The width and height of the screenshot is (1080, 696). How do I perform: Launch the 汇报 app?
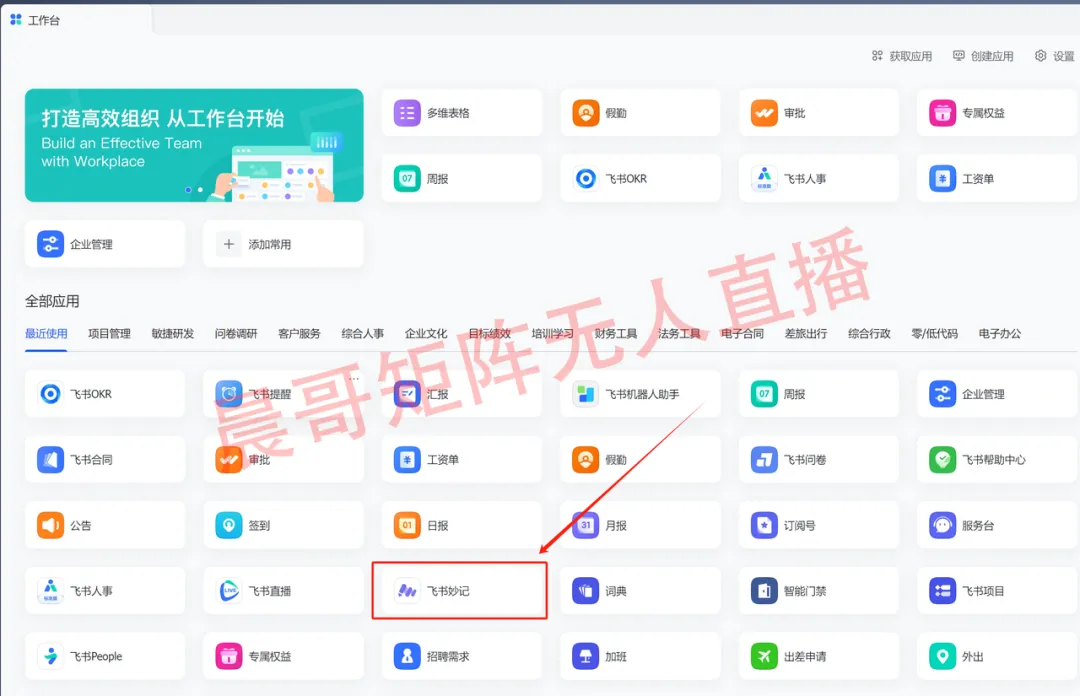point(461,394)
